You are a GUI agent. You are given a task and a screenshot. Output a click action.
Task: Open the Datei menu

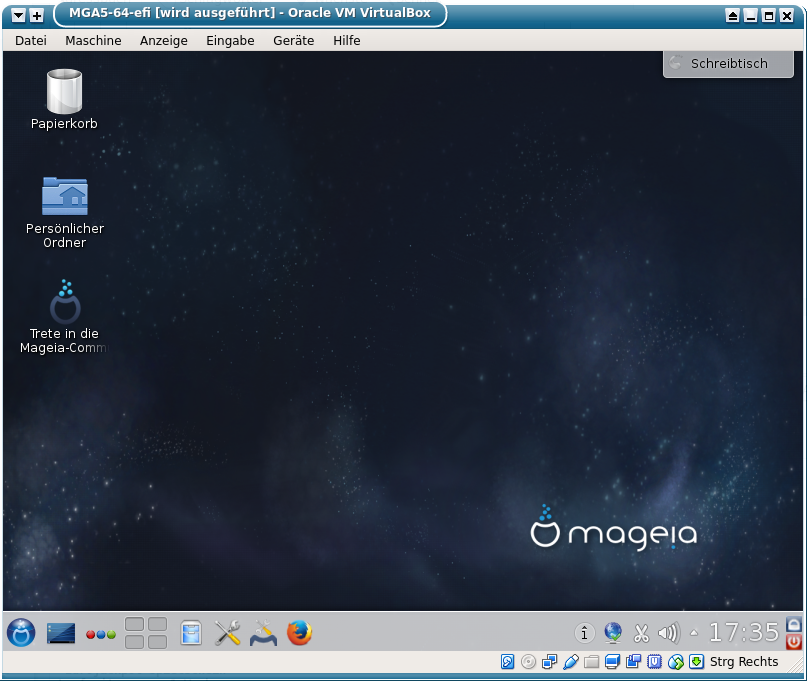(31, 41)
